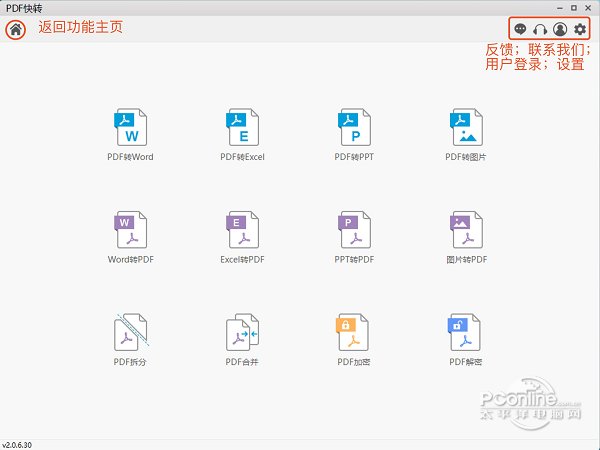600x450 pixels.
Task: Pick the Excel转PDF conversion icon
Action: pyautogui.click(x=242, y=230)
